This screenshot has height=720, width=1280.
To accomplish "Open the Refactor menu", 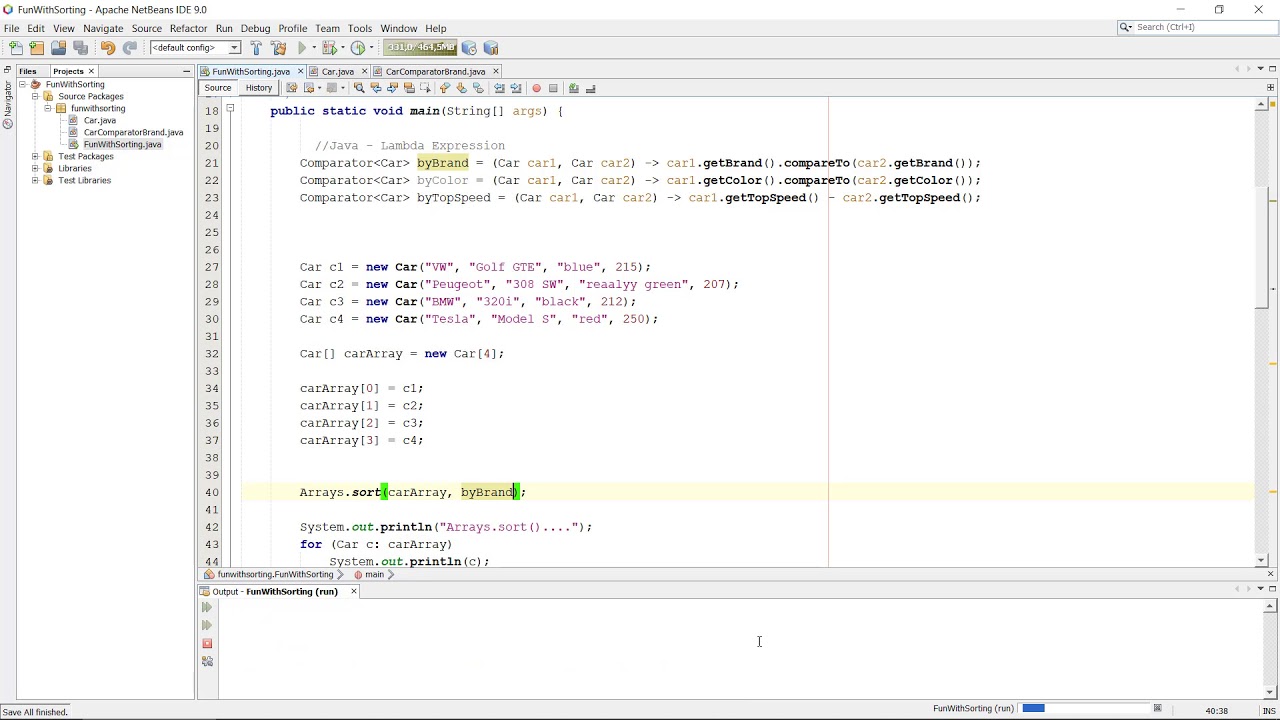I will pos(188,28).
